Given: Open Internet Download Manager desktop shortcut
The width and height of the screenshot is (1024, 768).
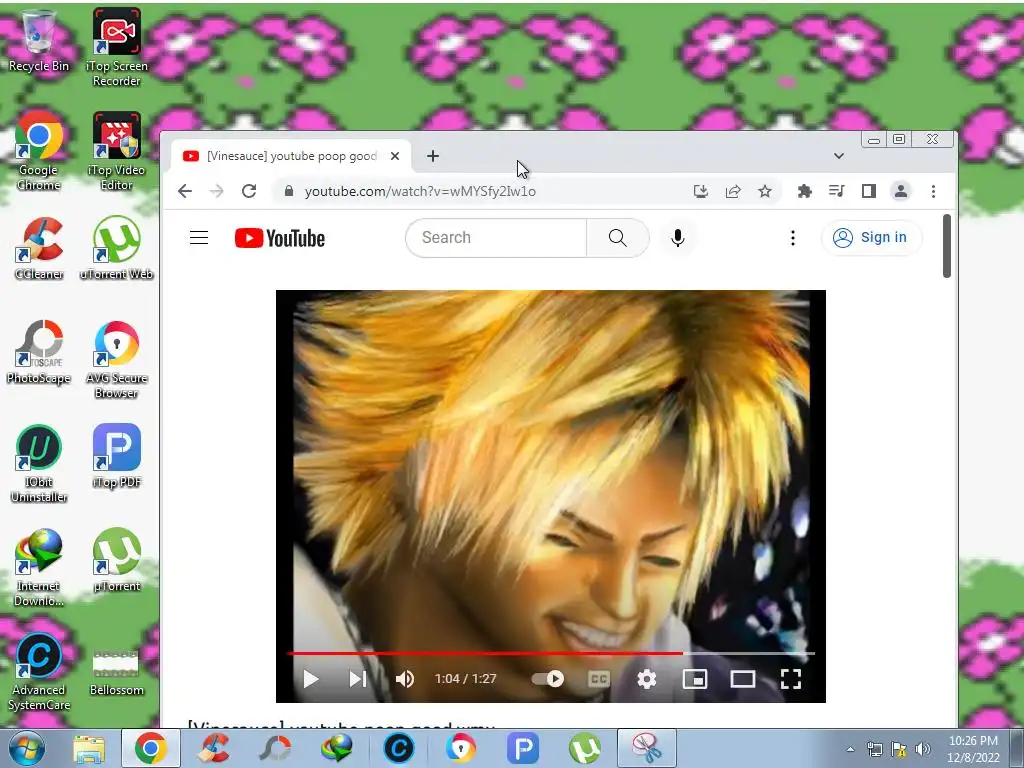Looking at the screenshot, I should click(x=39, y=567).
